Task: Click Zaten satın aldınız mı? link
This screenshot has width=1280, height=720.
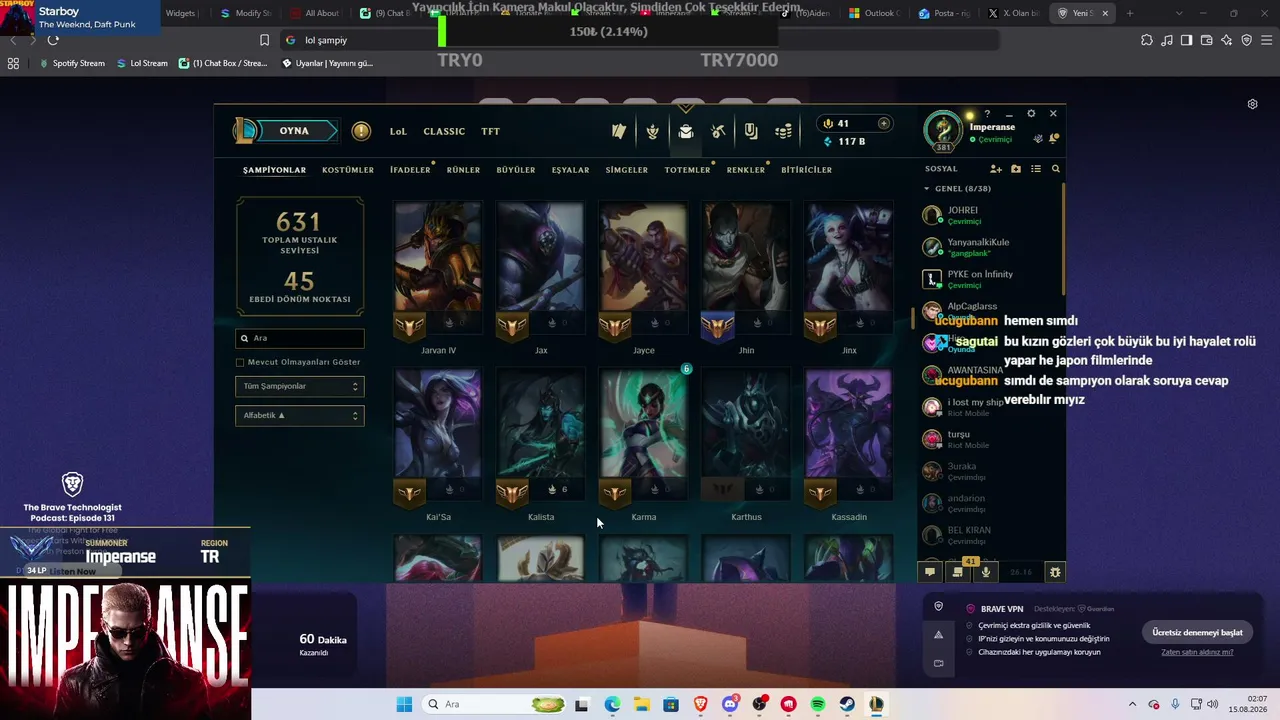Action: coord(1197,652)
